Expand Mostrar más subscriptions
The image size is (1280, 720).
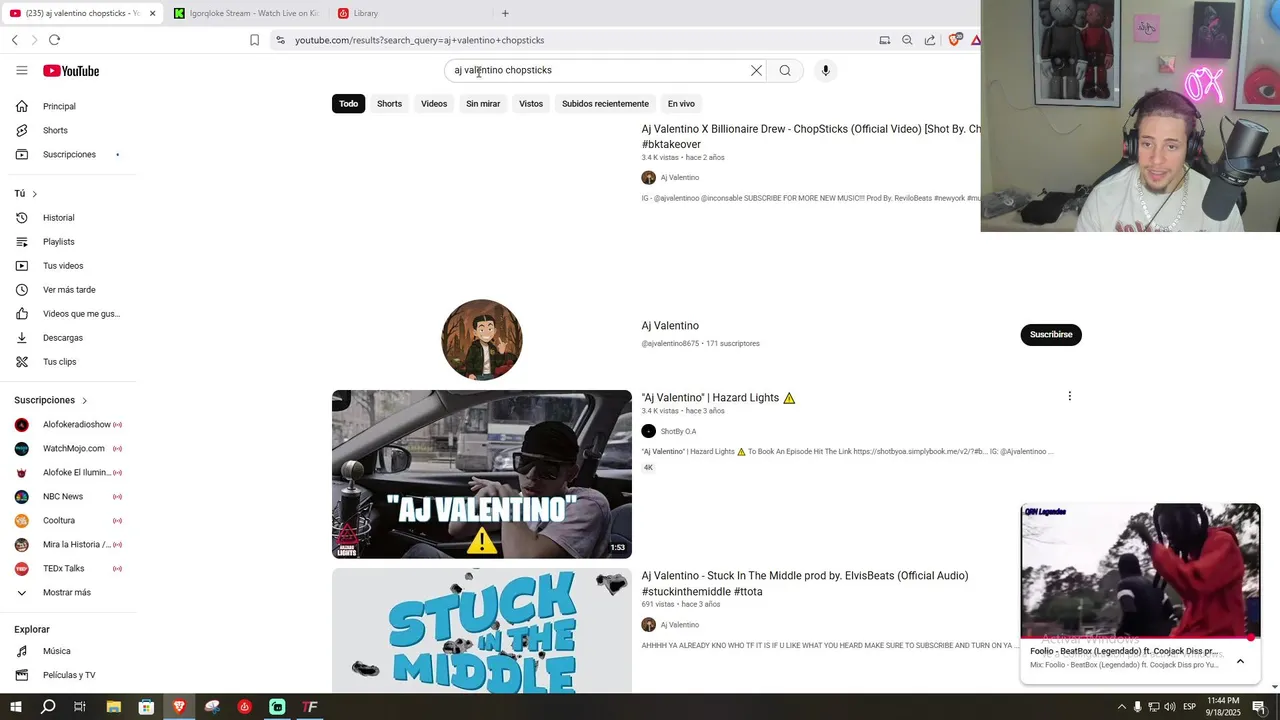[x=68, y=592]
